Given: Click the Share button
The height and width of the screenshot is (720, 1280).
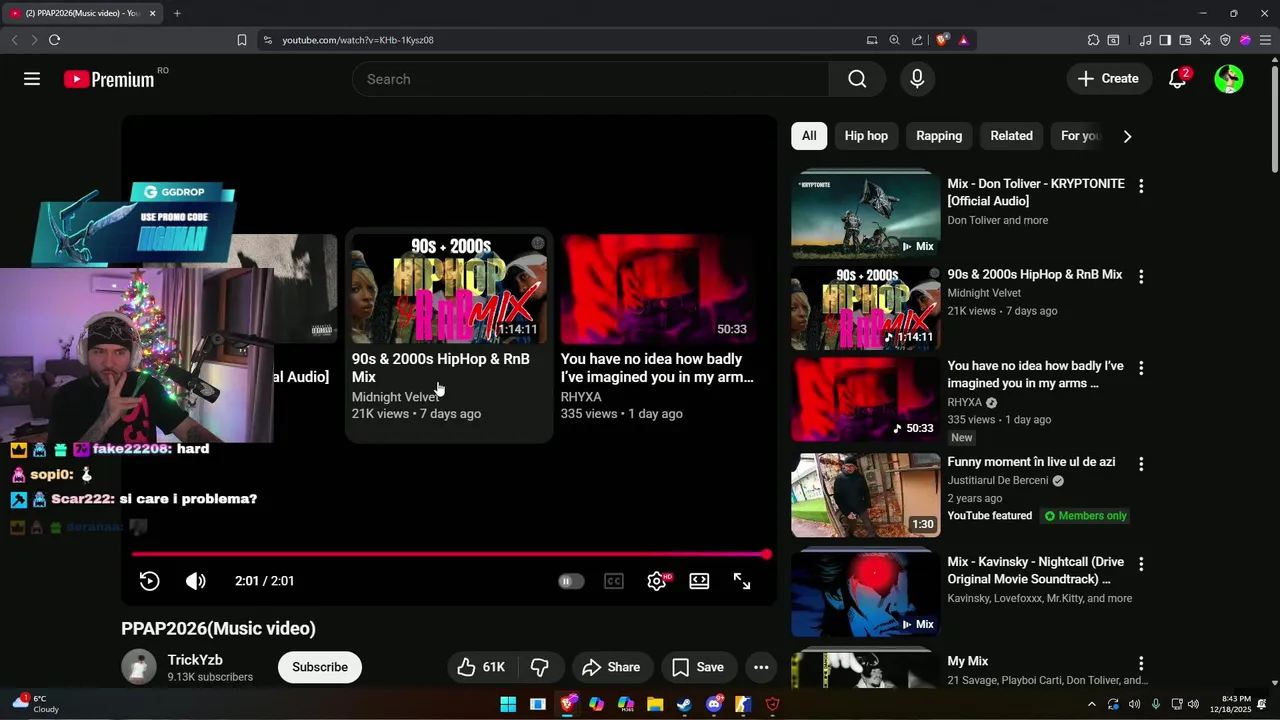Looking at the screenshot, I should pyautogui.click(x=611, y=667).
